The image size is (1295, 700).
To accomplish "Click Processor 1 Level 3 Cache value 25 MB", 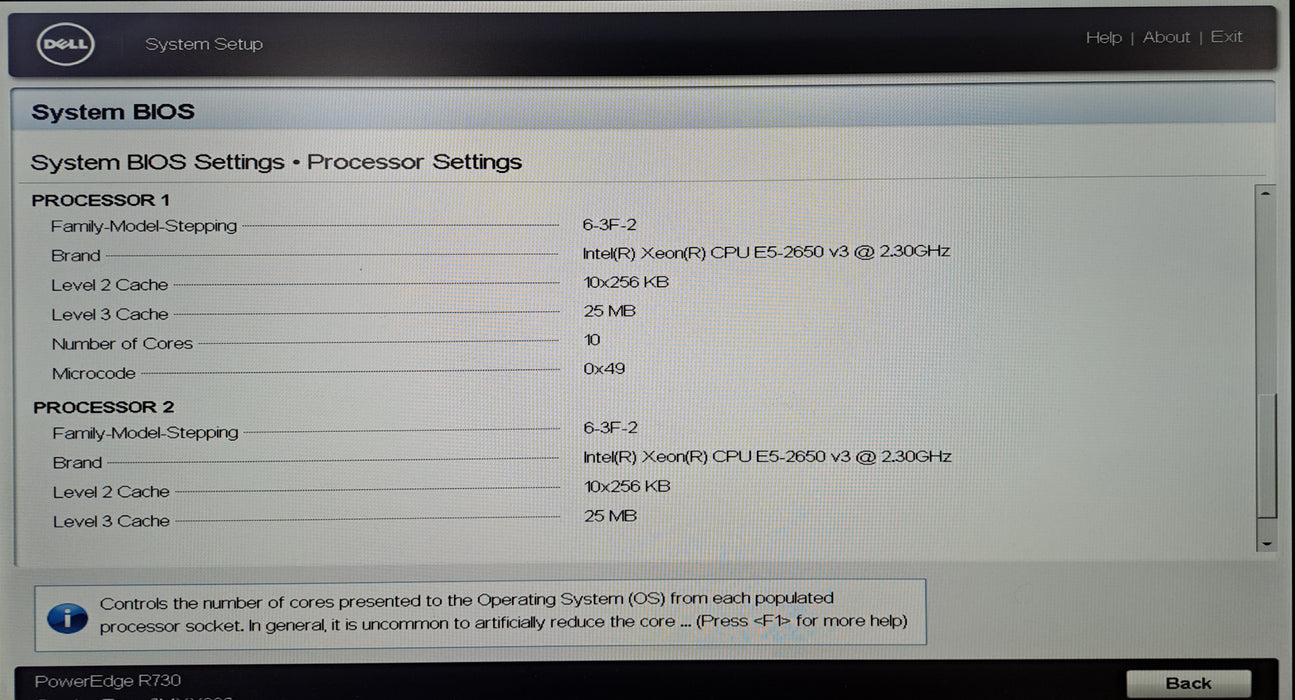I will click(609, 311).
